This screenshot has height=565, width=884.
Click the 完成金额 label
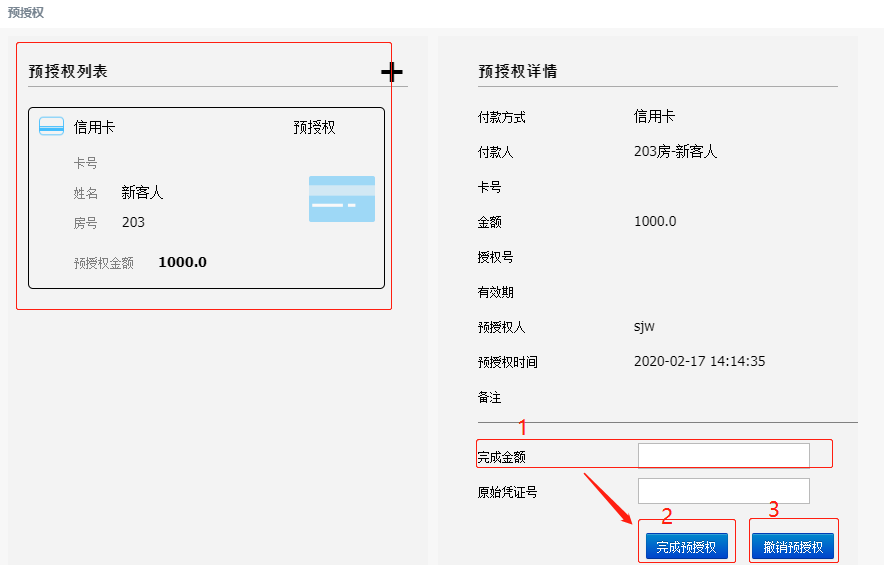pyautogui.click(x=502, y=457)
